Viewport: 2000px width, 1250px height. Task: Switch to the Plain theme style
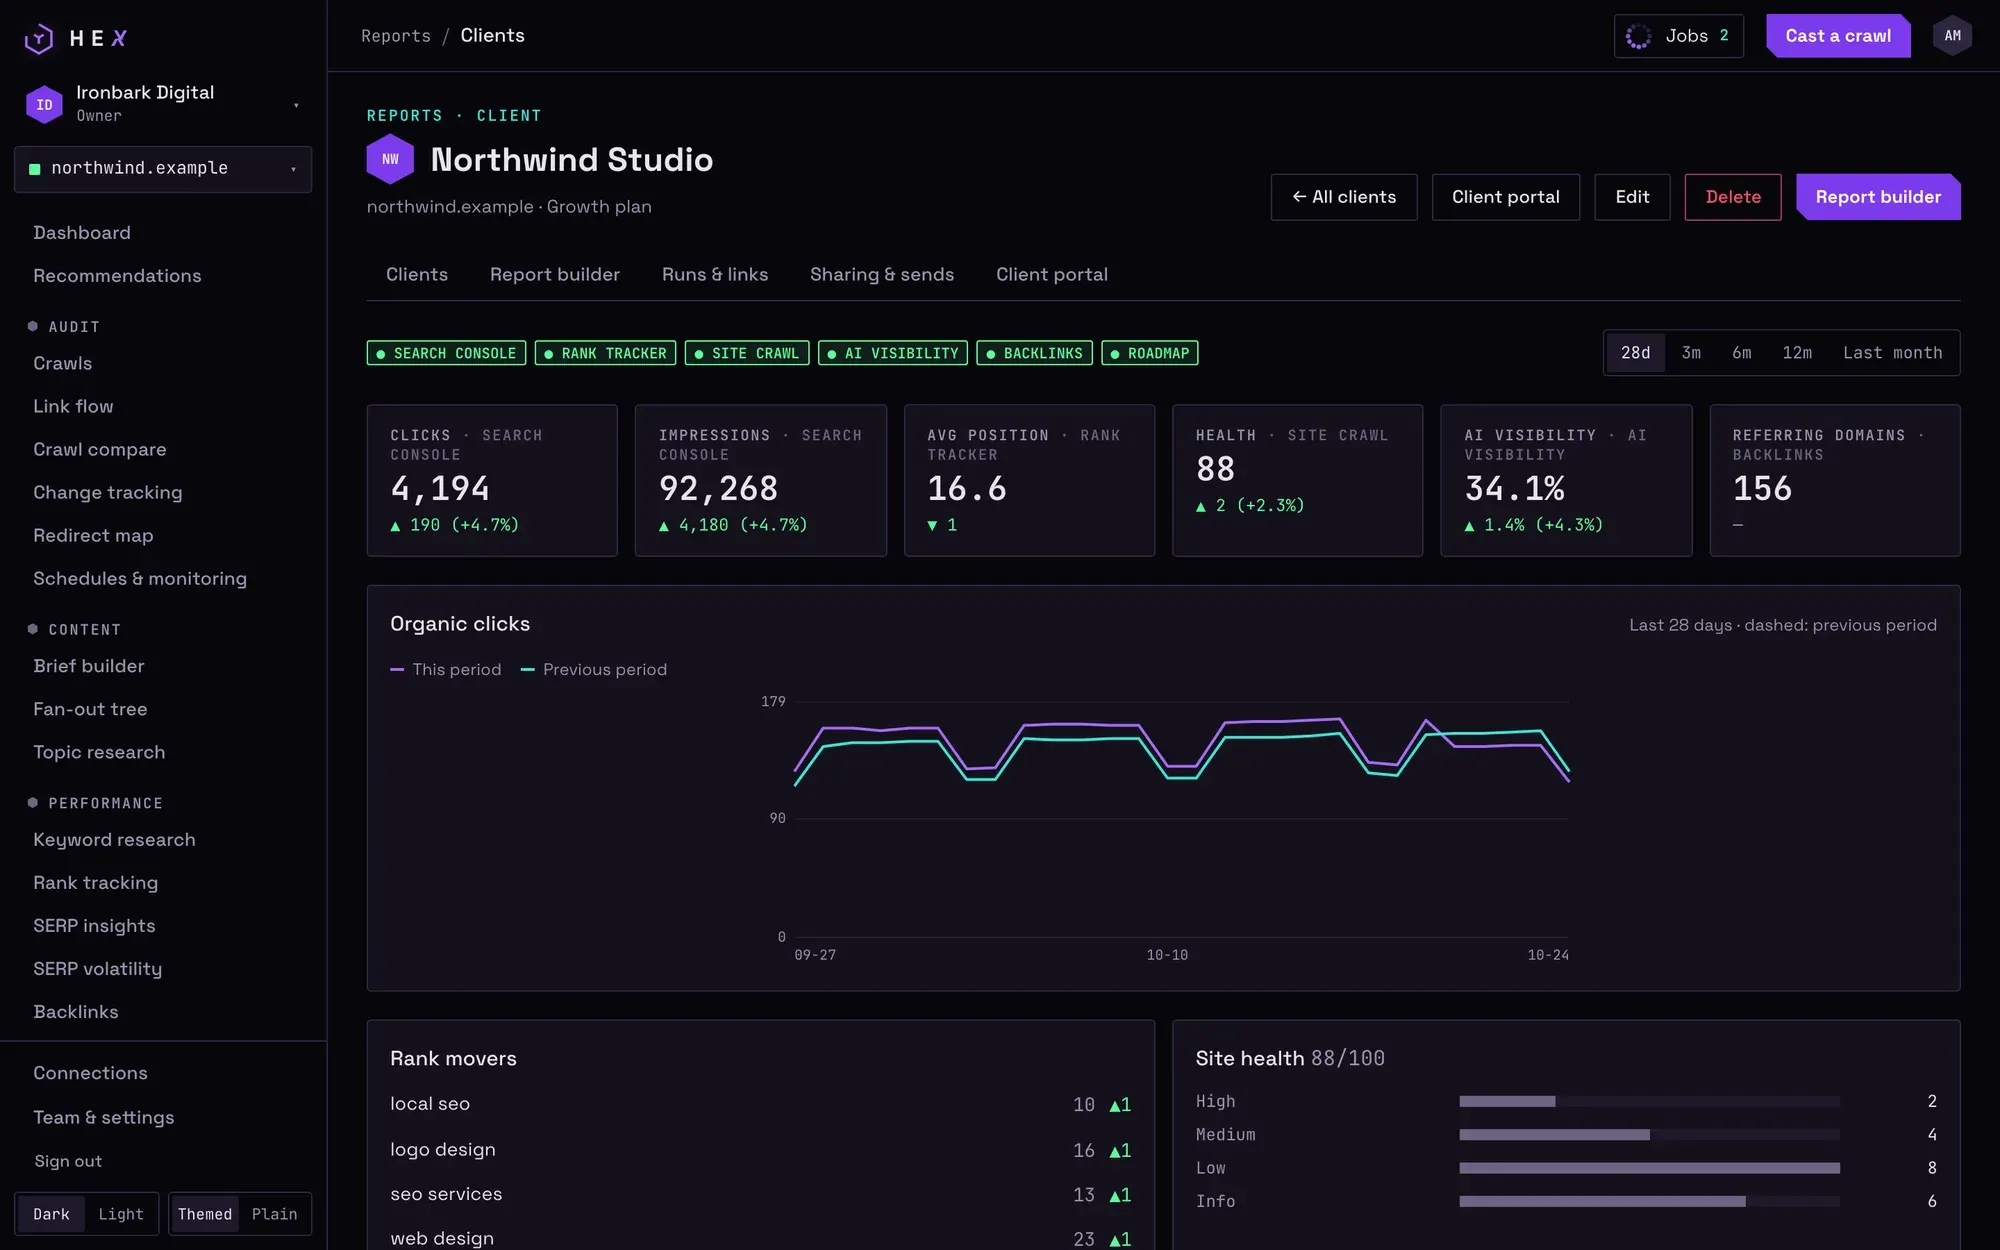pos(274,1214)
